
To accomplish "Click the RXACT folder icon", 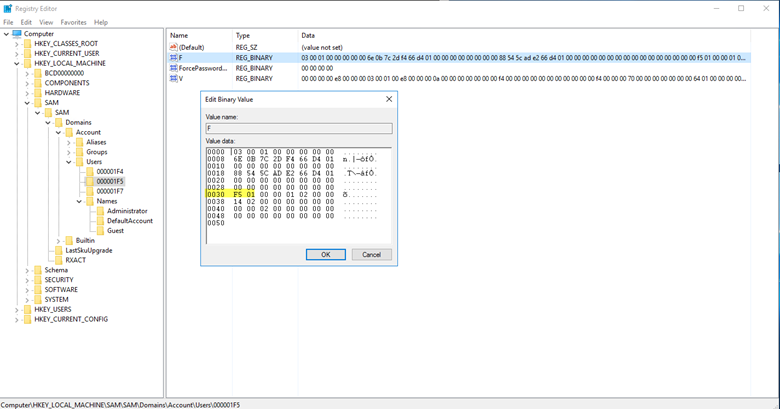I will (59, 260).
